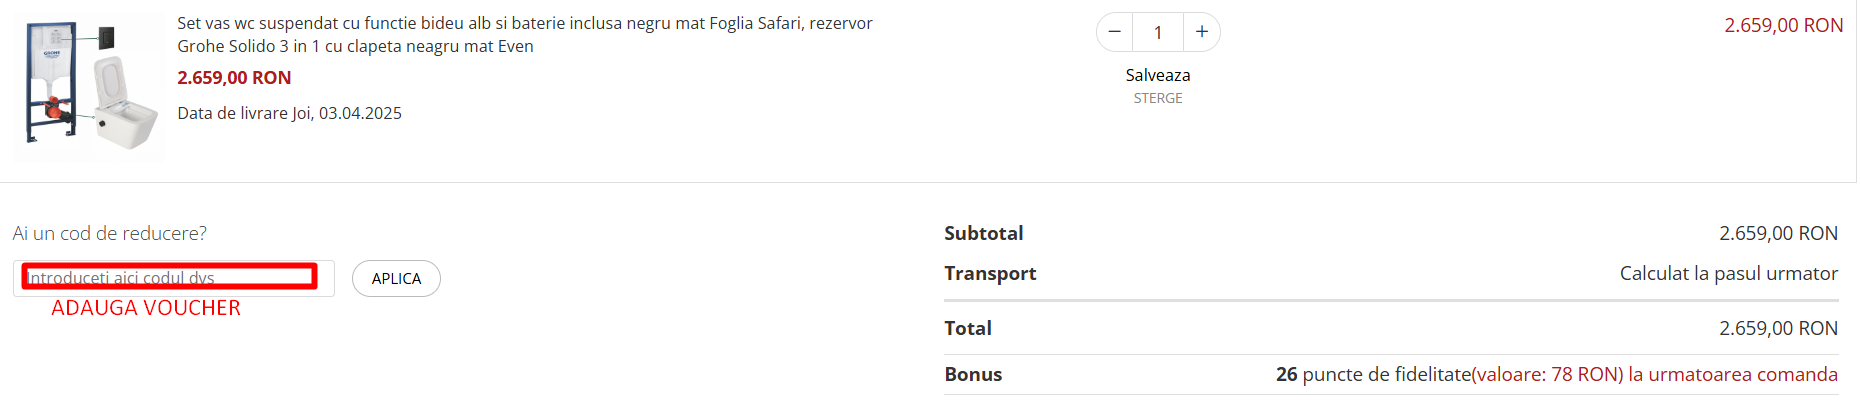The image size is (1861, 402).
Task: Click the 26 puncte de fidelitate text
Action: (1373, 374)
